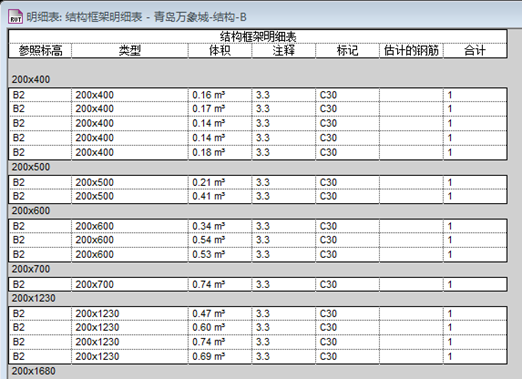The height and width of the screenshot is (379, 522).
Task: Select the 标记 column header
Action: point(347,51)
